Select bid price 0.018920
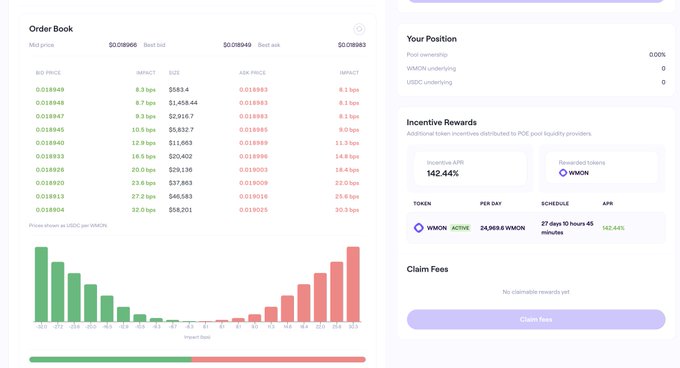 [50, 183]
